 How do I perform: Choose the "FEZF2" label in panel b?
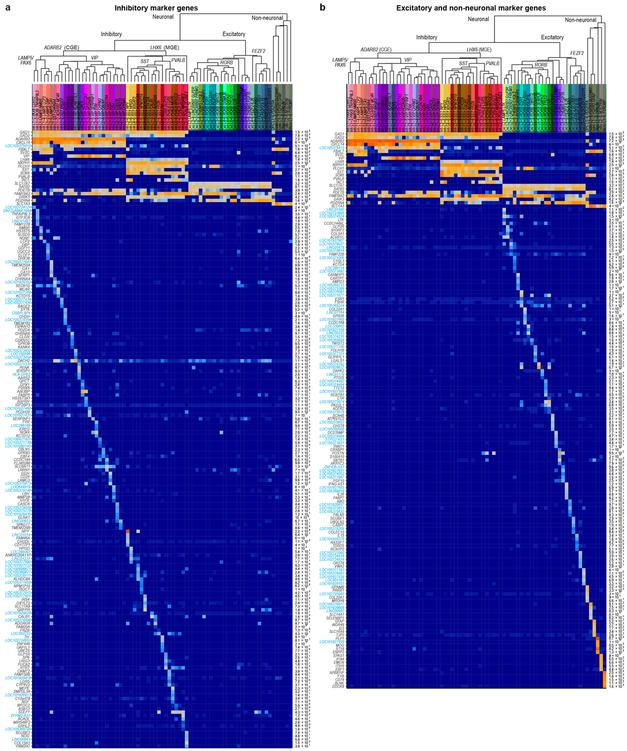(x=576, y=53)
